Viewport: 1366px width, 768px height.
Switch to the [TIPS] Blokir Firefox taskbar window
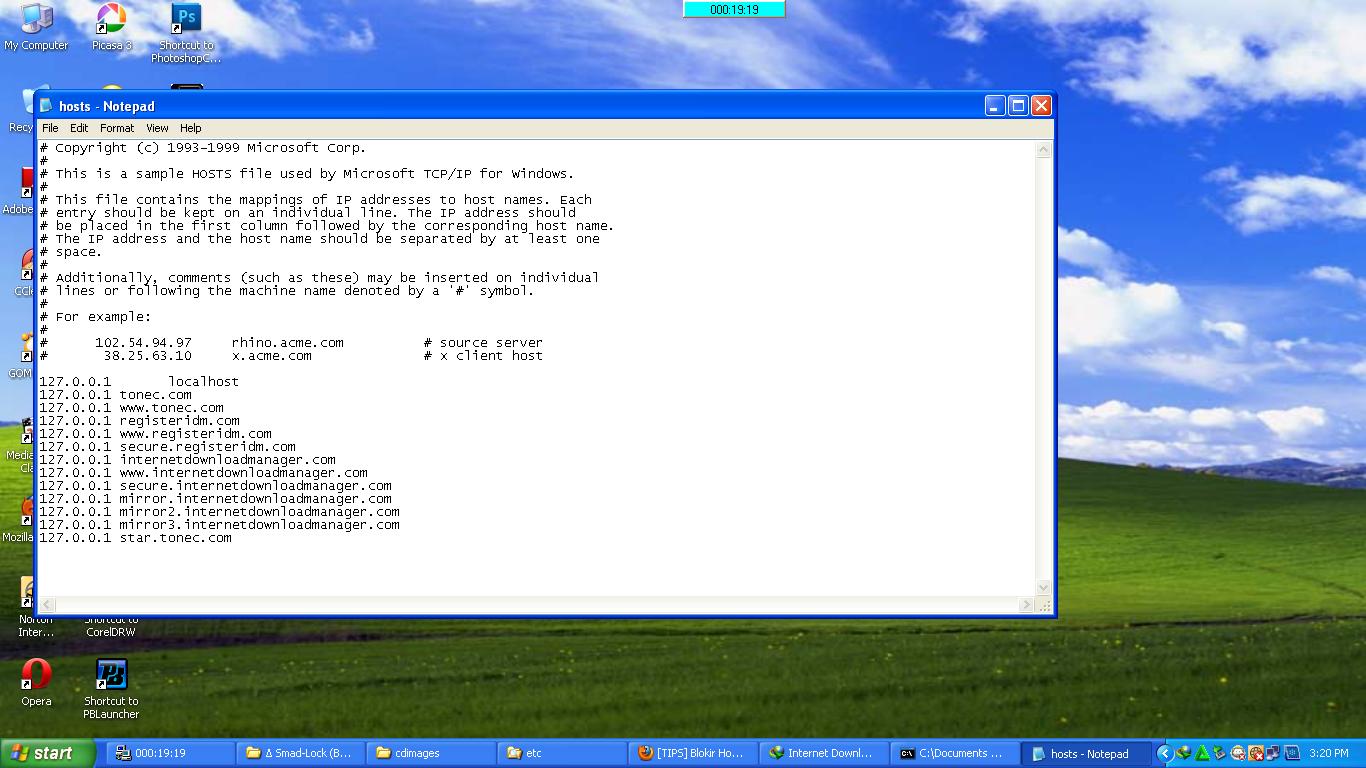click(x=691, y=753)
